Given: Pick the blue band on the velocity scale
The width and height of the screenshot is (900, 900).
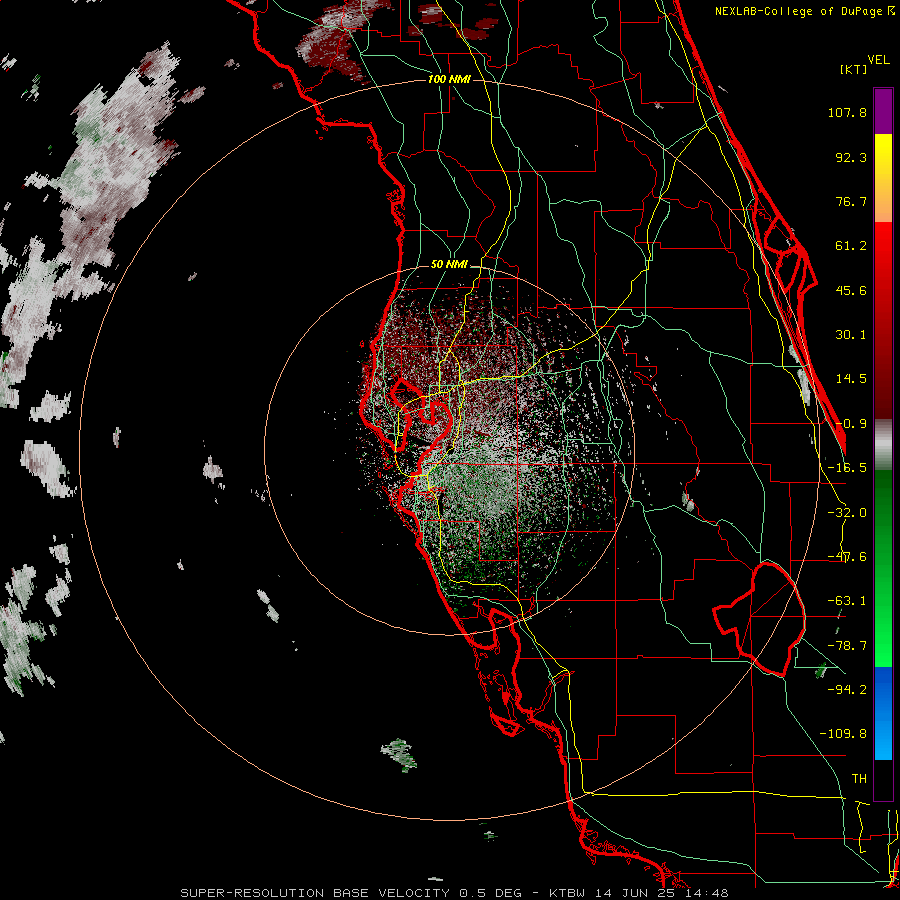Looking at the screenshot, I should point(883,713).
